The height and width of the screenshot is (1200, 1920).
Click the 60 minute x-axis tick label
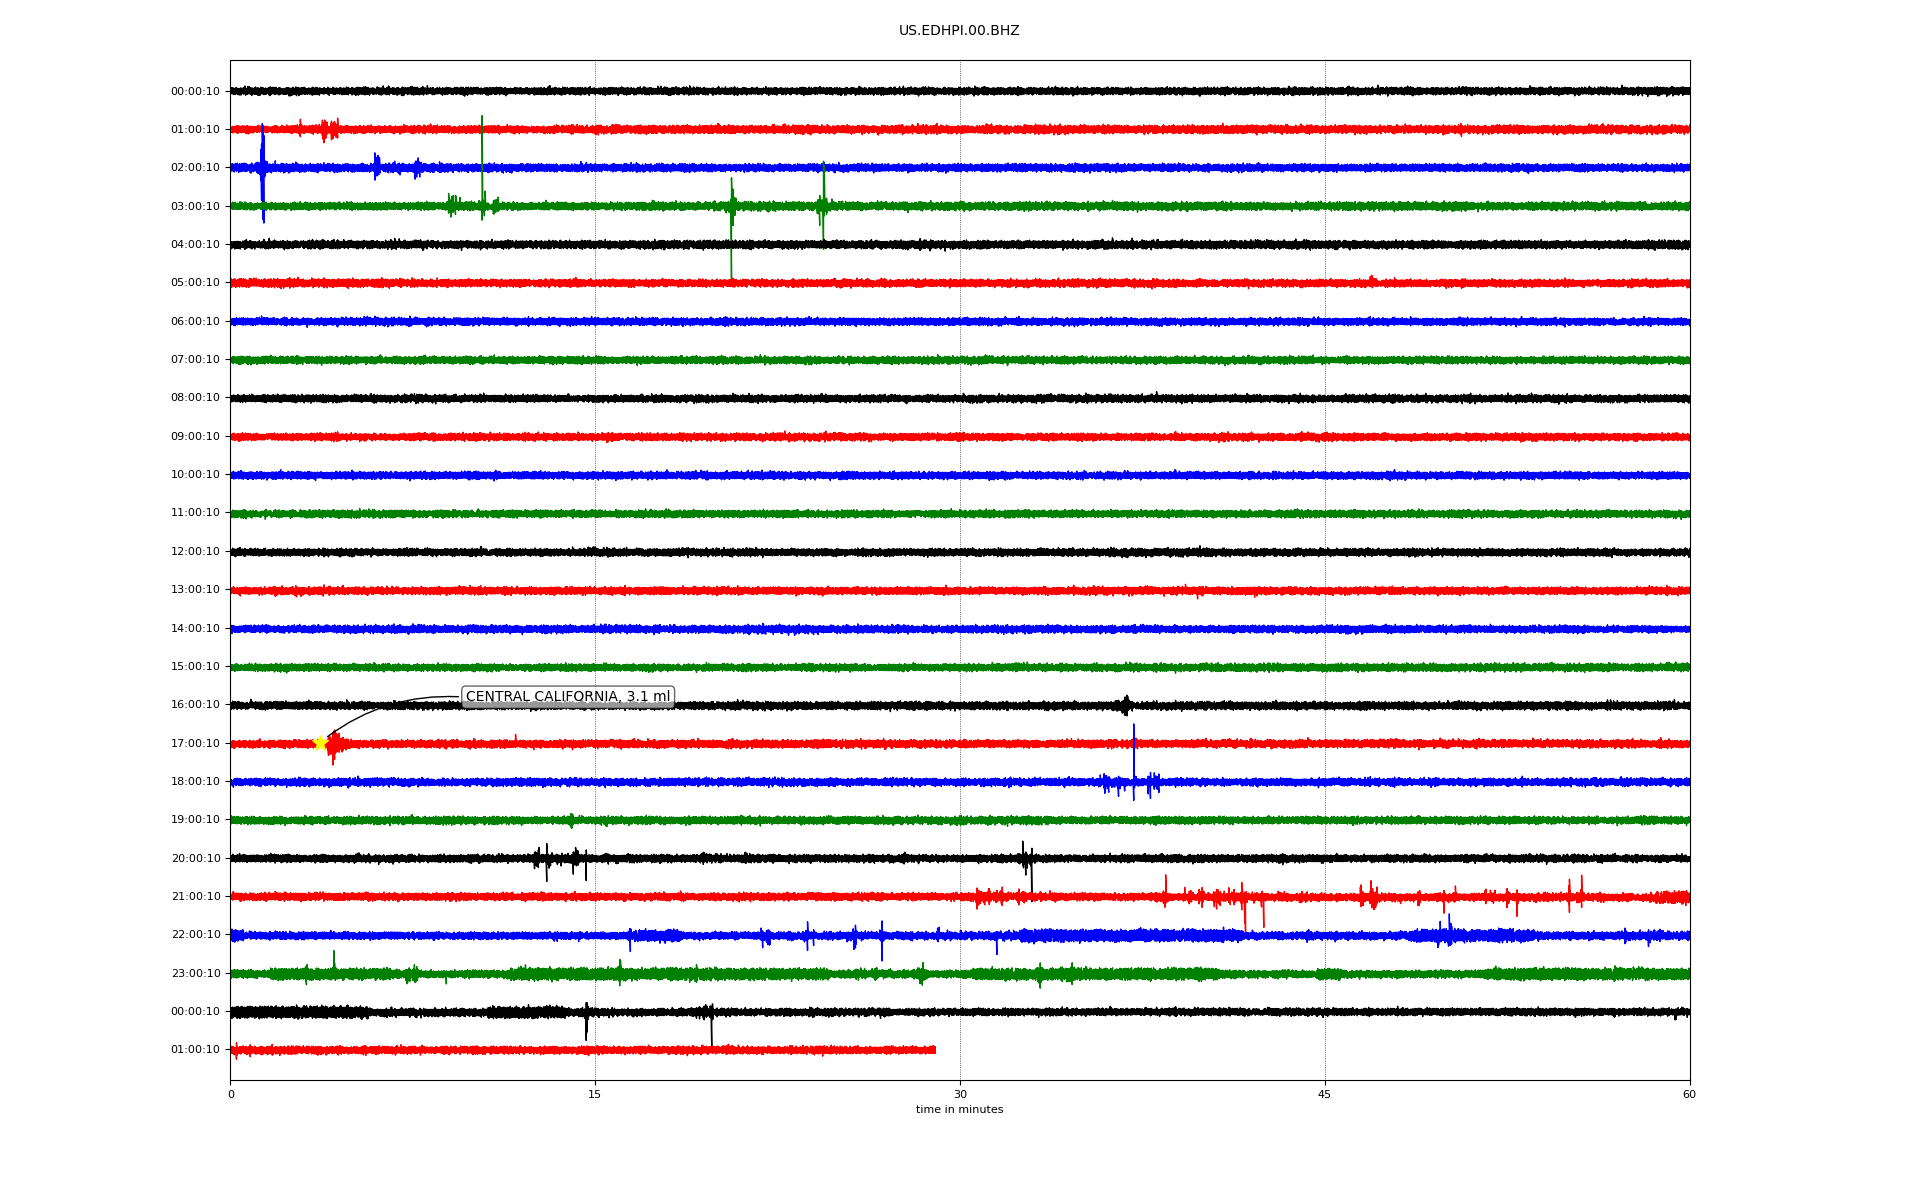coord(1688,1095)
